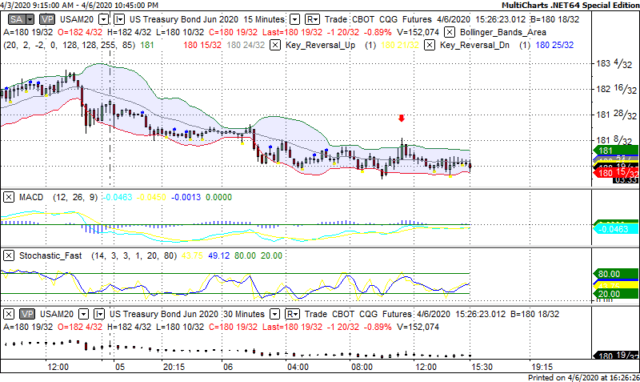Click the SA mode button in the top chart

(16, 19)
